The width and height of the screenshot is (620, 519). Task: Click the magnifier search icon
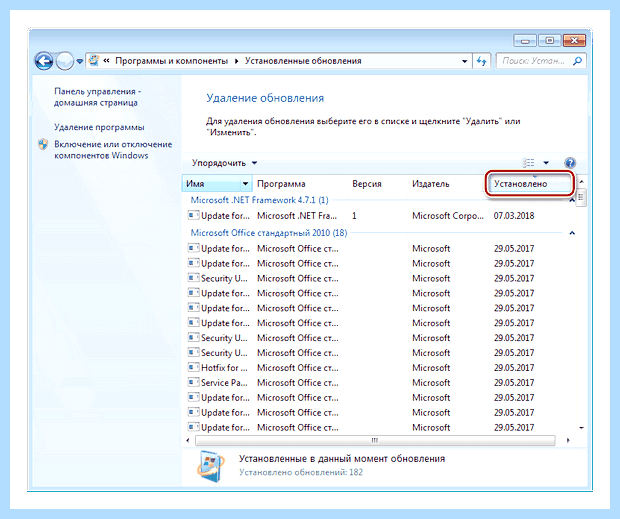[577, 61]
